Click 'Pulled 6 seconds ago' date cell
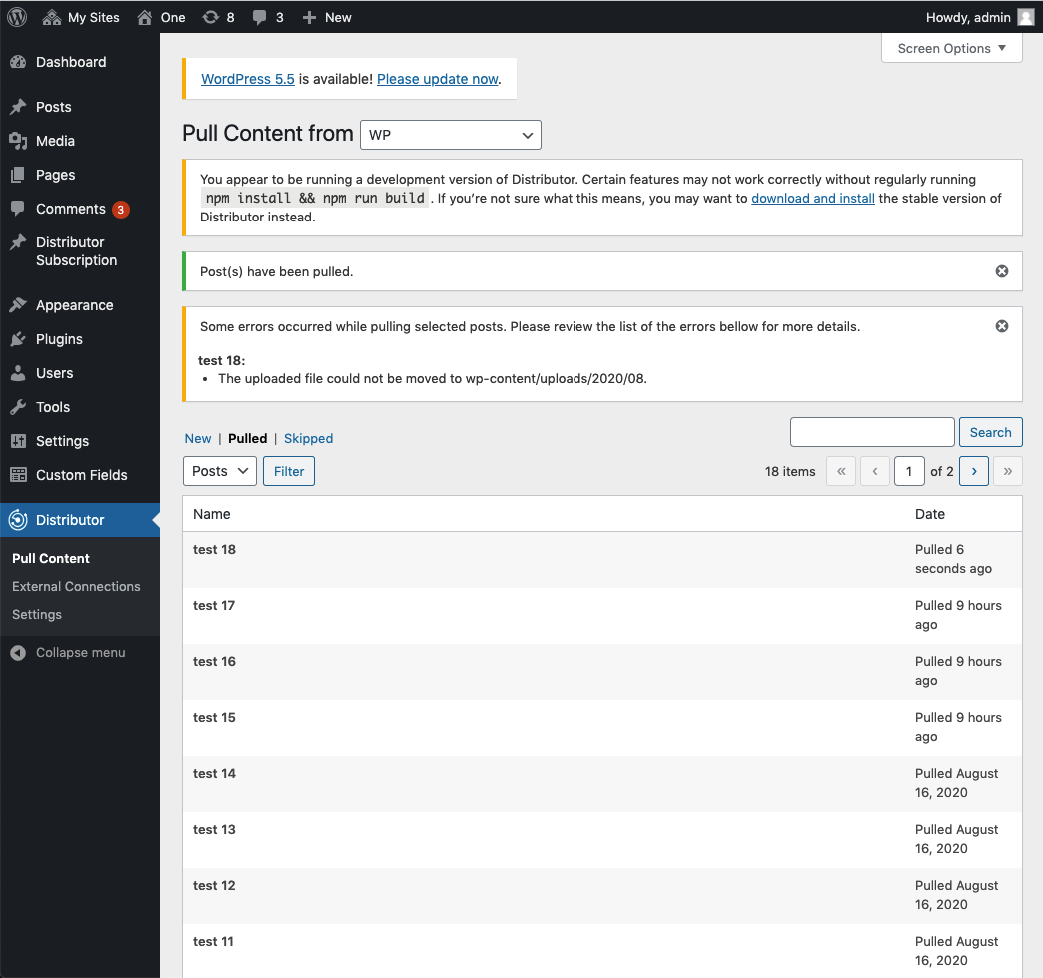Viewport: 1043px width, 978px height. point(953,559)
